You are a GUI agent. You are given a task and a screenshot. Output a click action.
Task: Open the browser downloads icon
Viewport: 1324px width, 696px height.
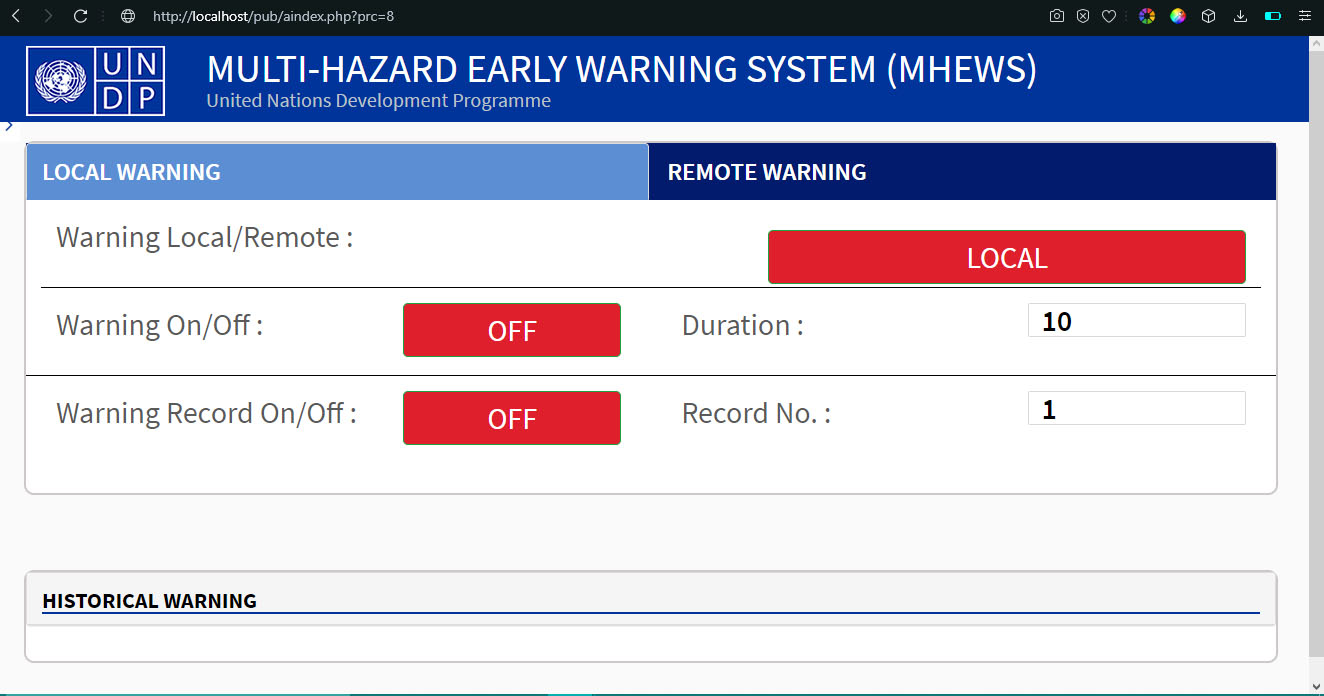1241,16
